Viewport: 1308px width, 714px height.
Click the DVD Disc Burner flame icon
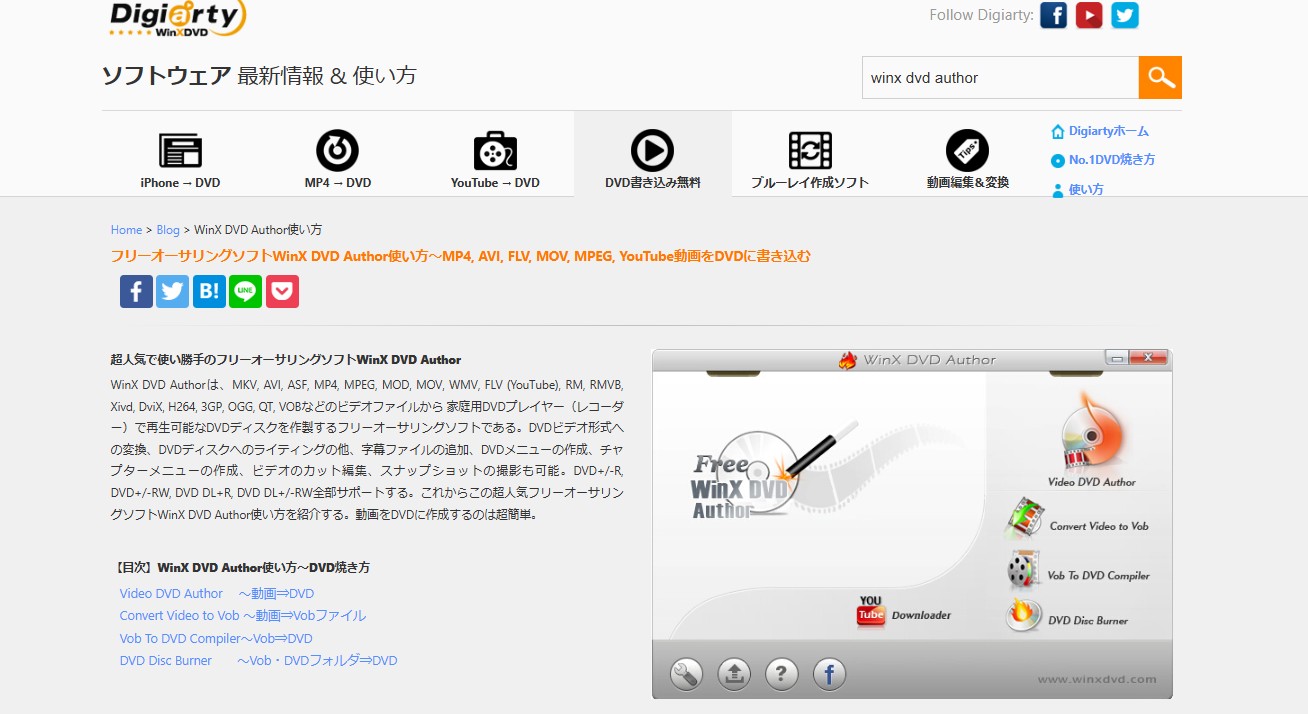(1022, 616)
